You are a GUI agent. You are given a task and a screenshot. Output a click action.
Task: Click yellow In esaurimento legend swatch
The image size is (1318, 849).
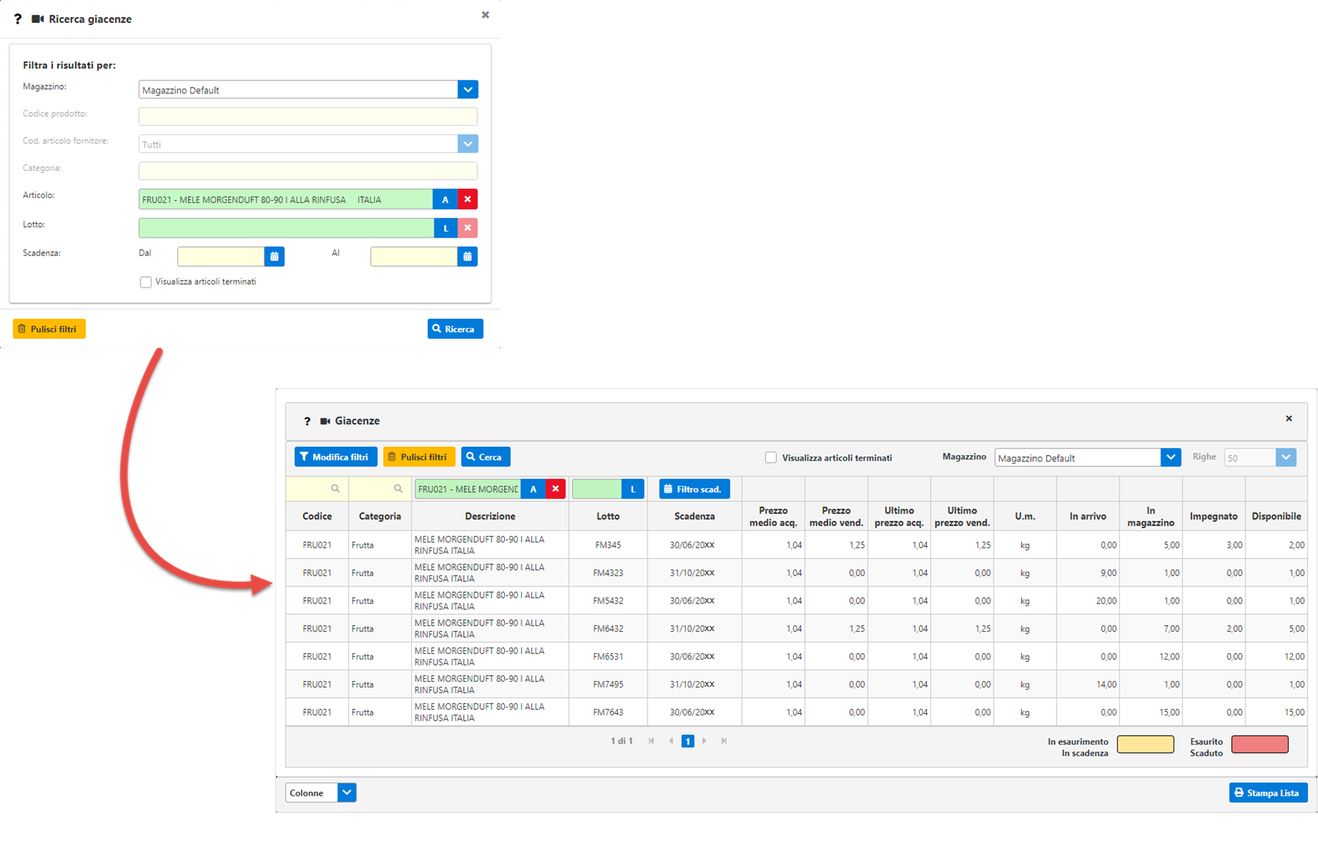pos(1145,744)
